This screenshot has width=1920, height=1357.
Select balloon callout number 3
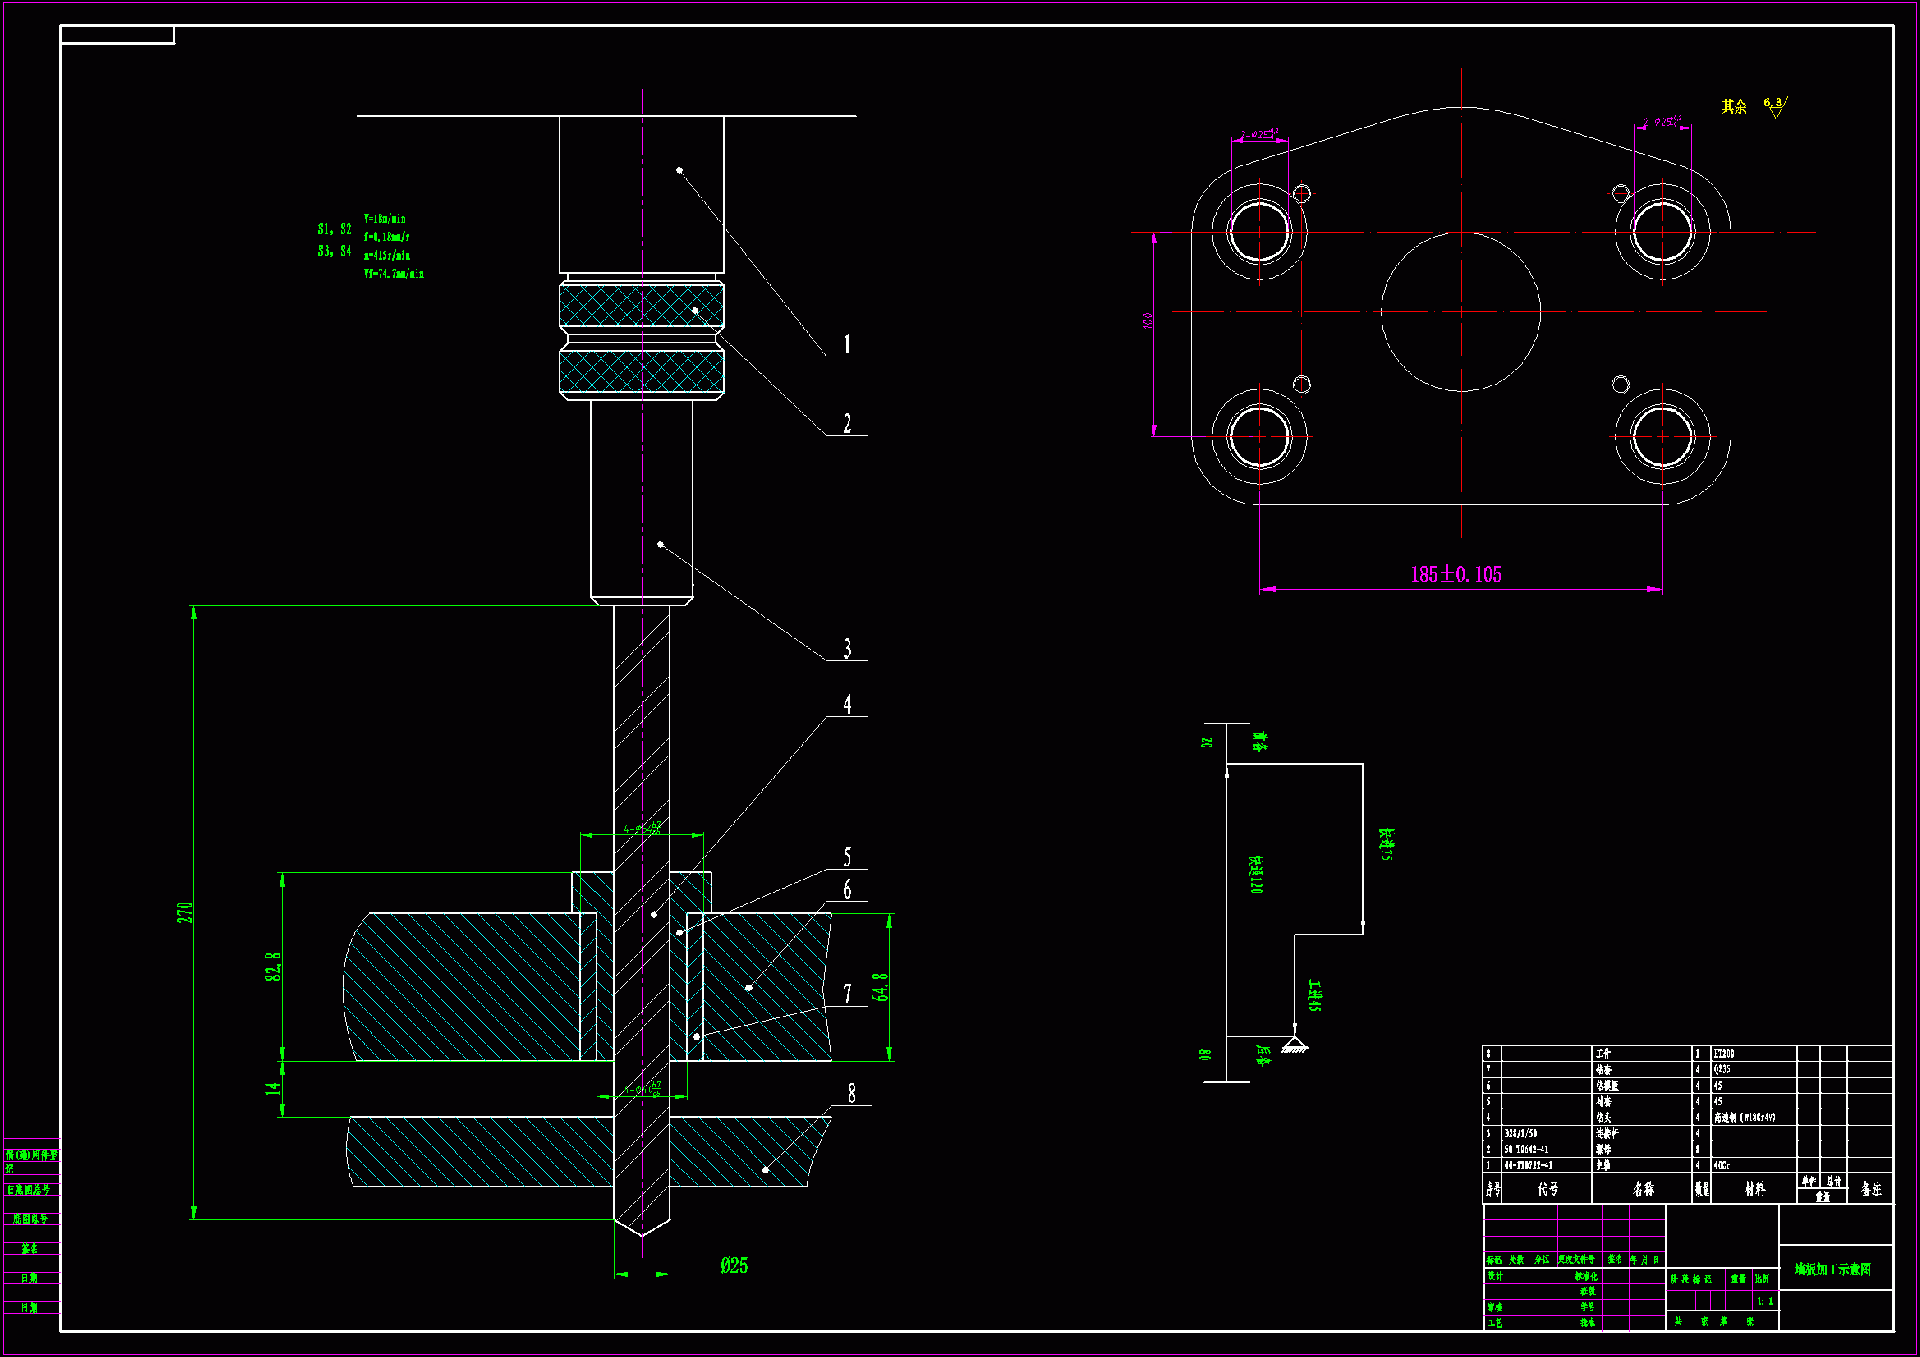coord(847,649)
